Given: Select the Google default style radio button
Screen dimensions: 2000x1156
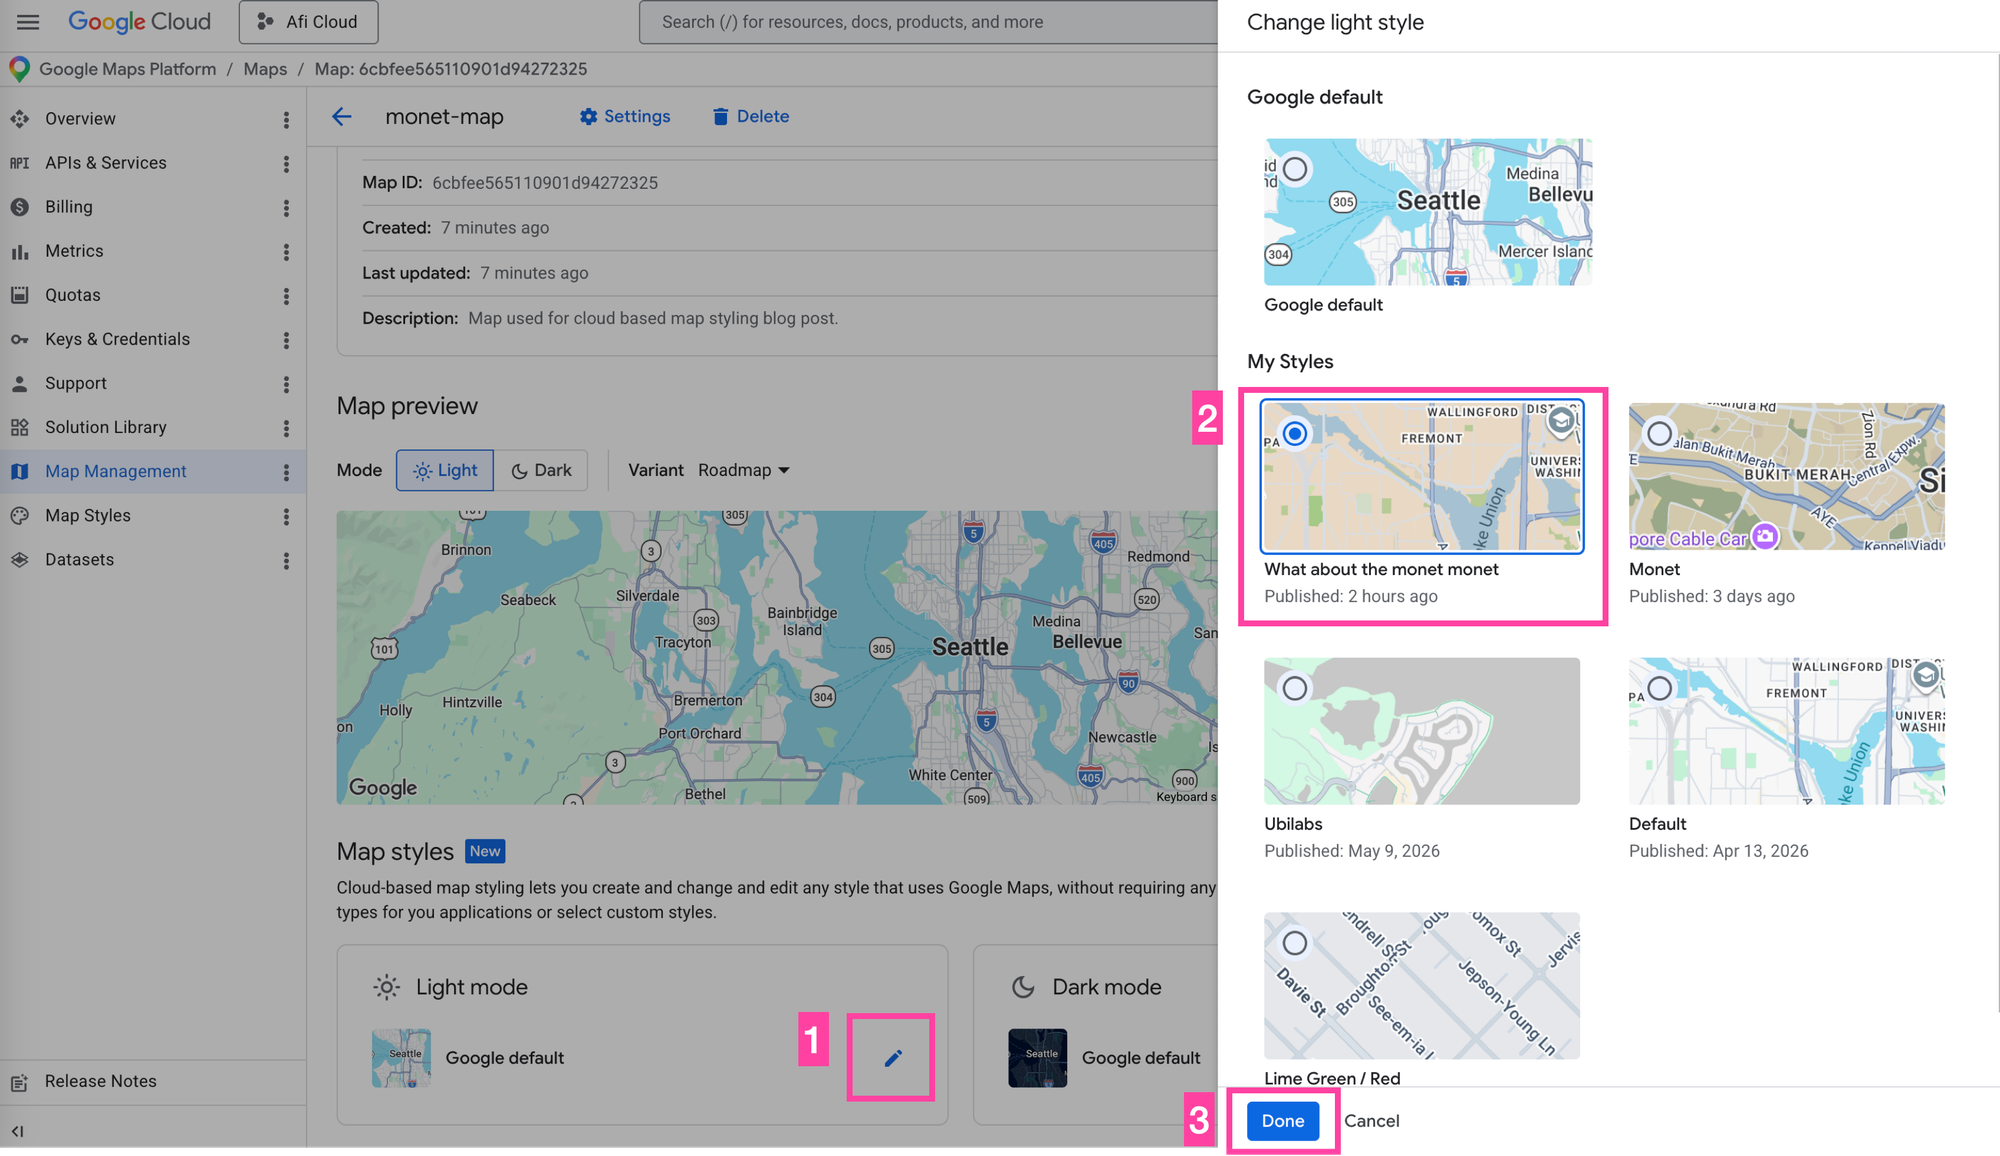Looking at the screenshot, I should (1295, 169).
